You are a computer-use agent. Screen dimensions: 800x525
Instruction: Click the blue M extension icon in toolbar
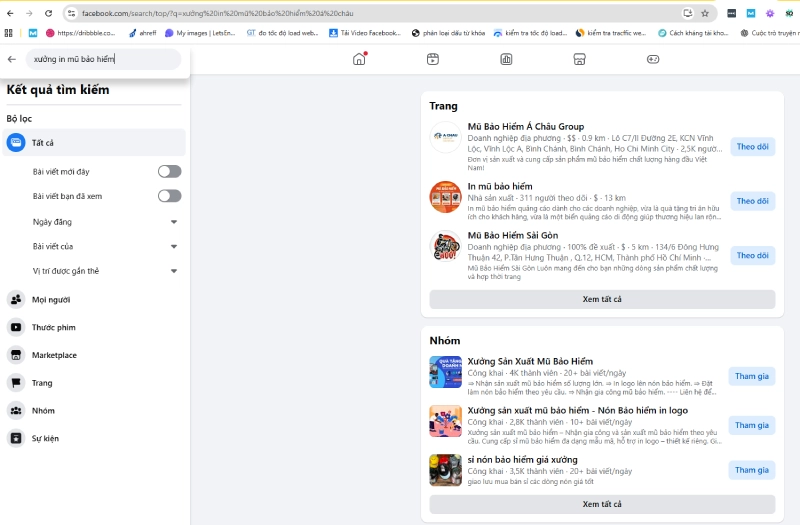tap(751, 13)
